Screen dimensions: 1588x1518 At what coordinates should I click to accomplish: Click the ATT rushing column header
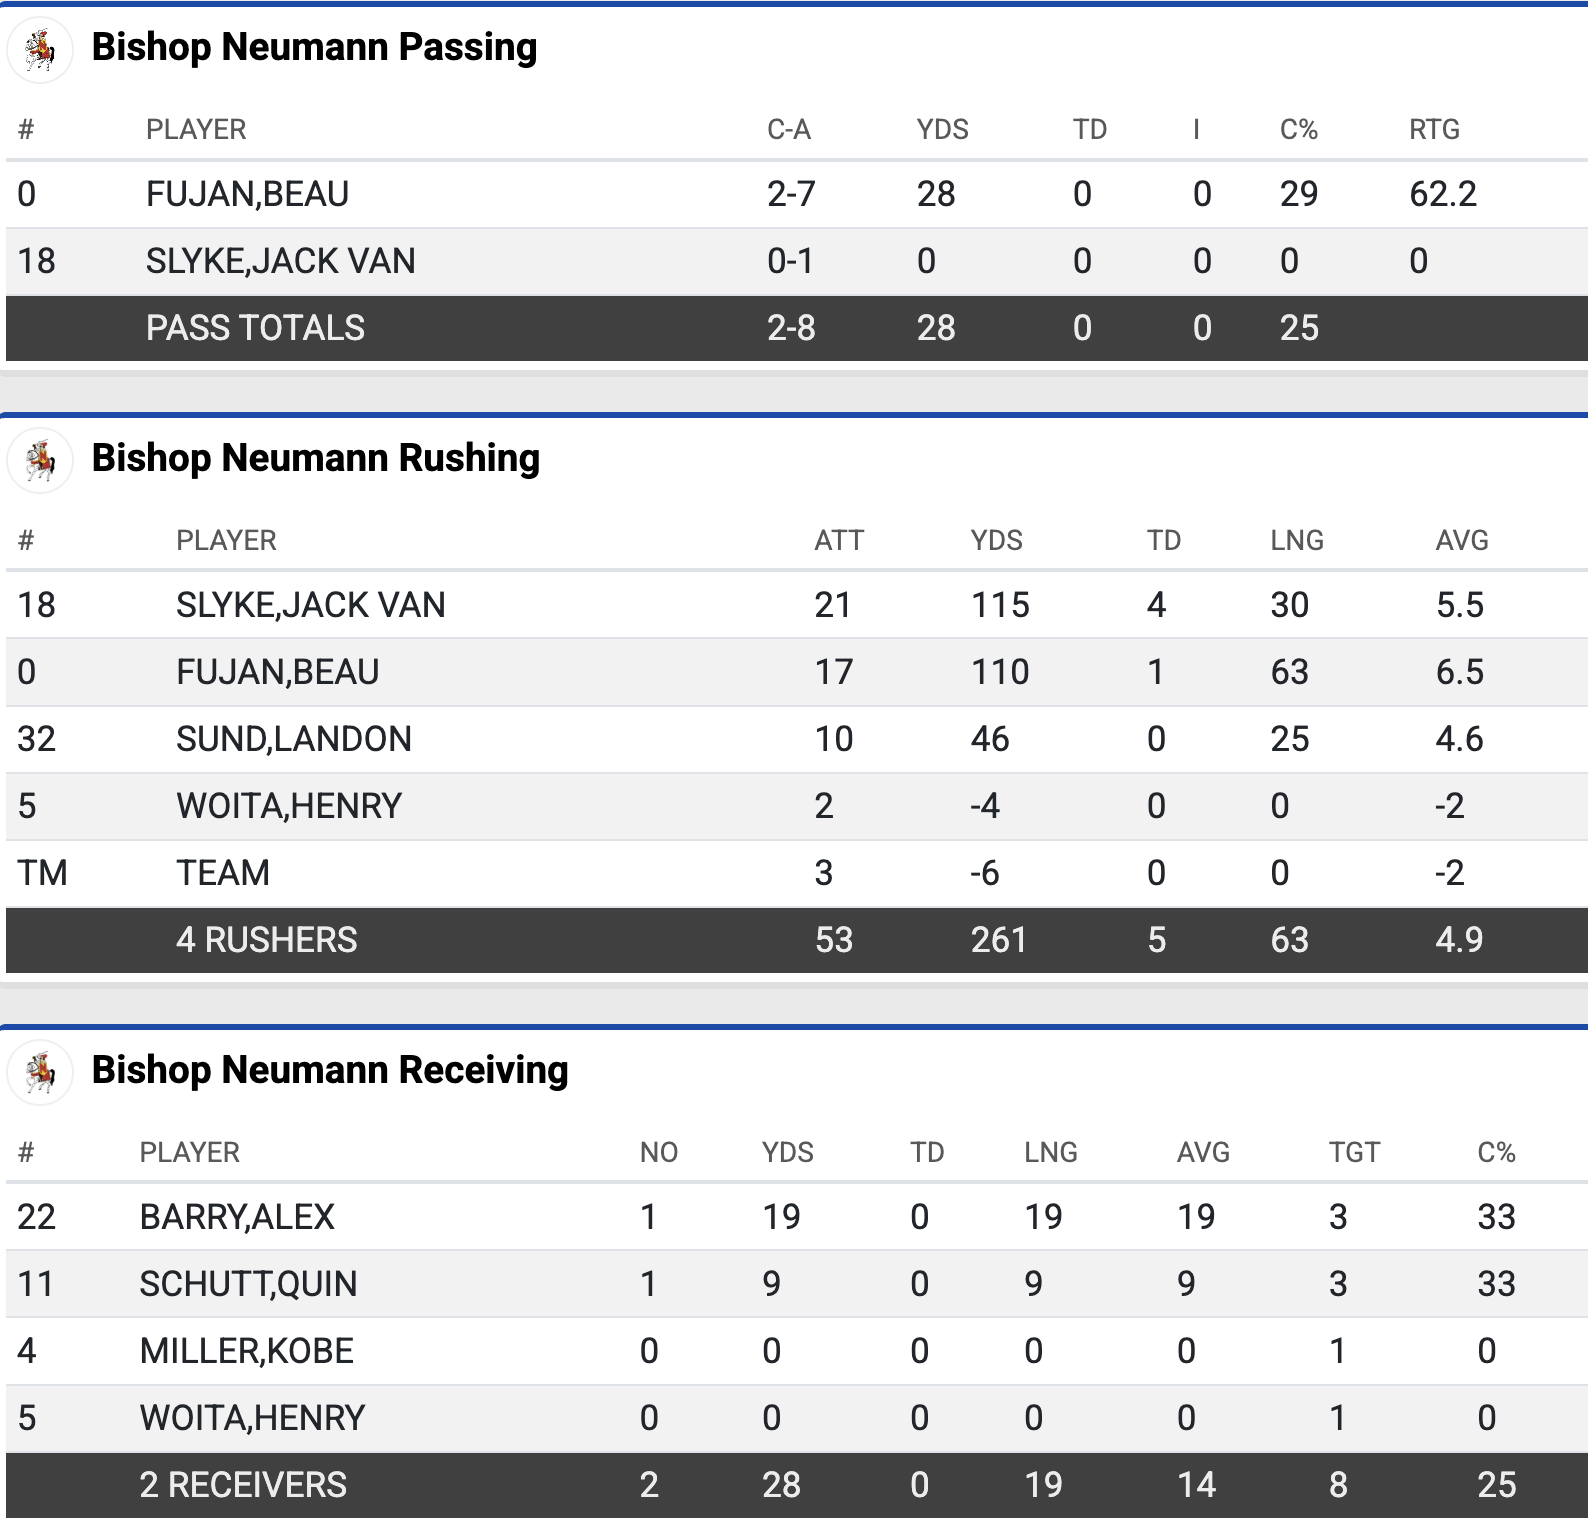[x=838, y=541]
